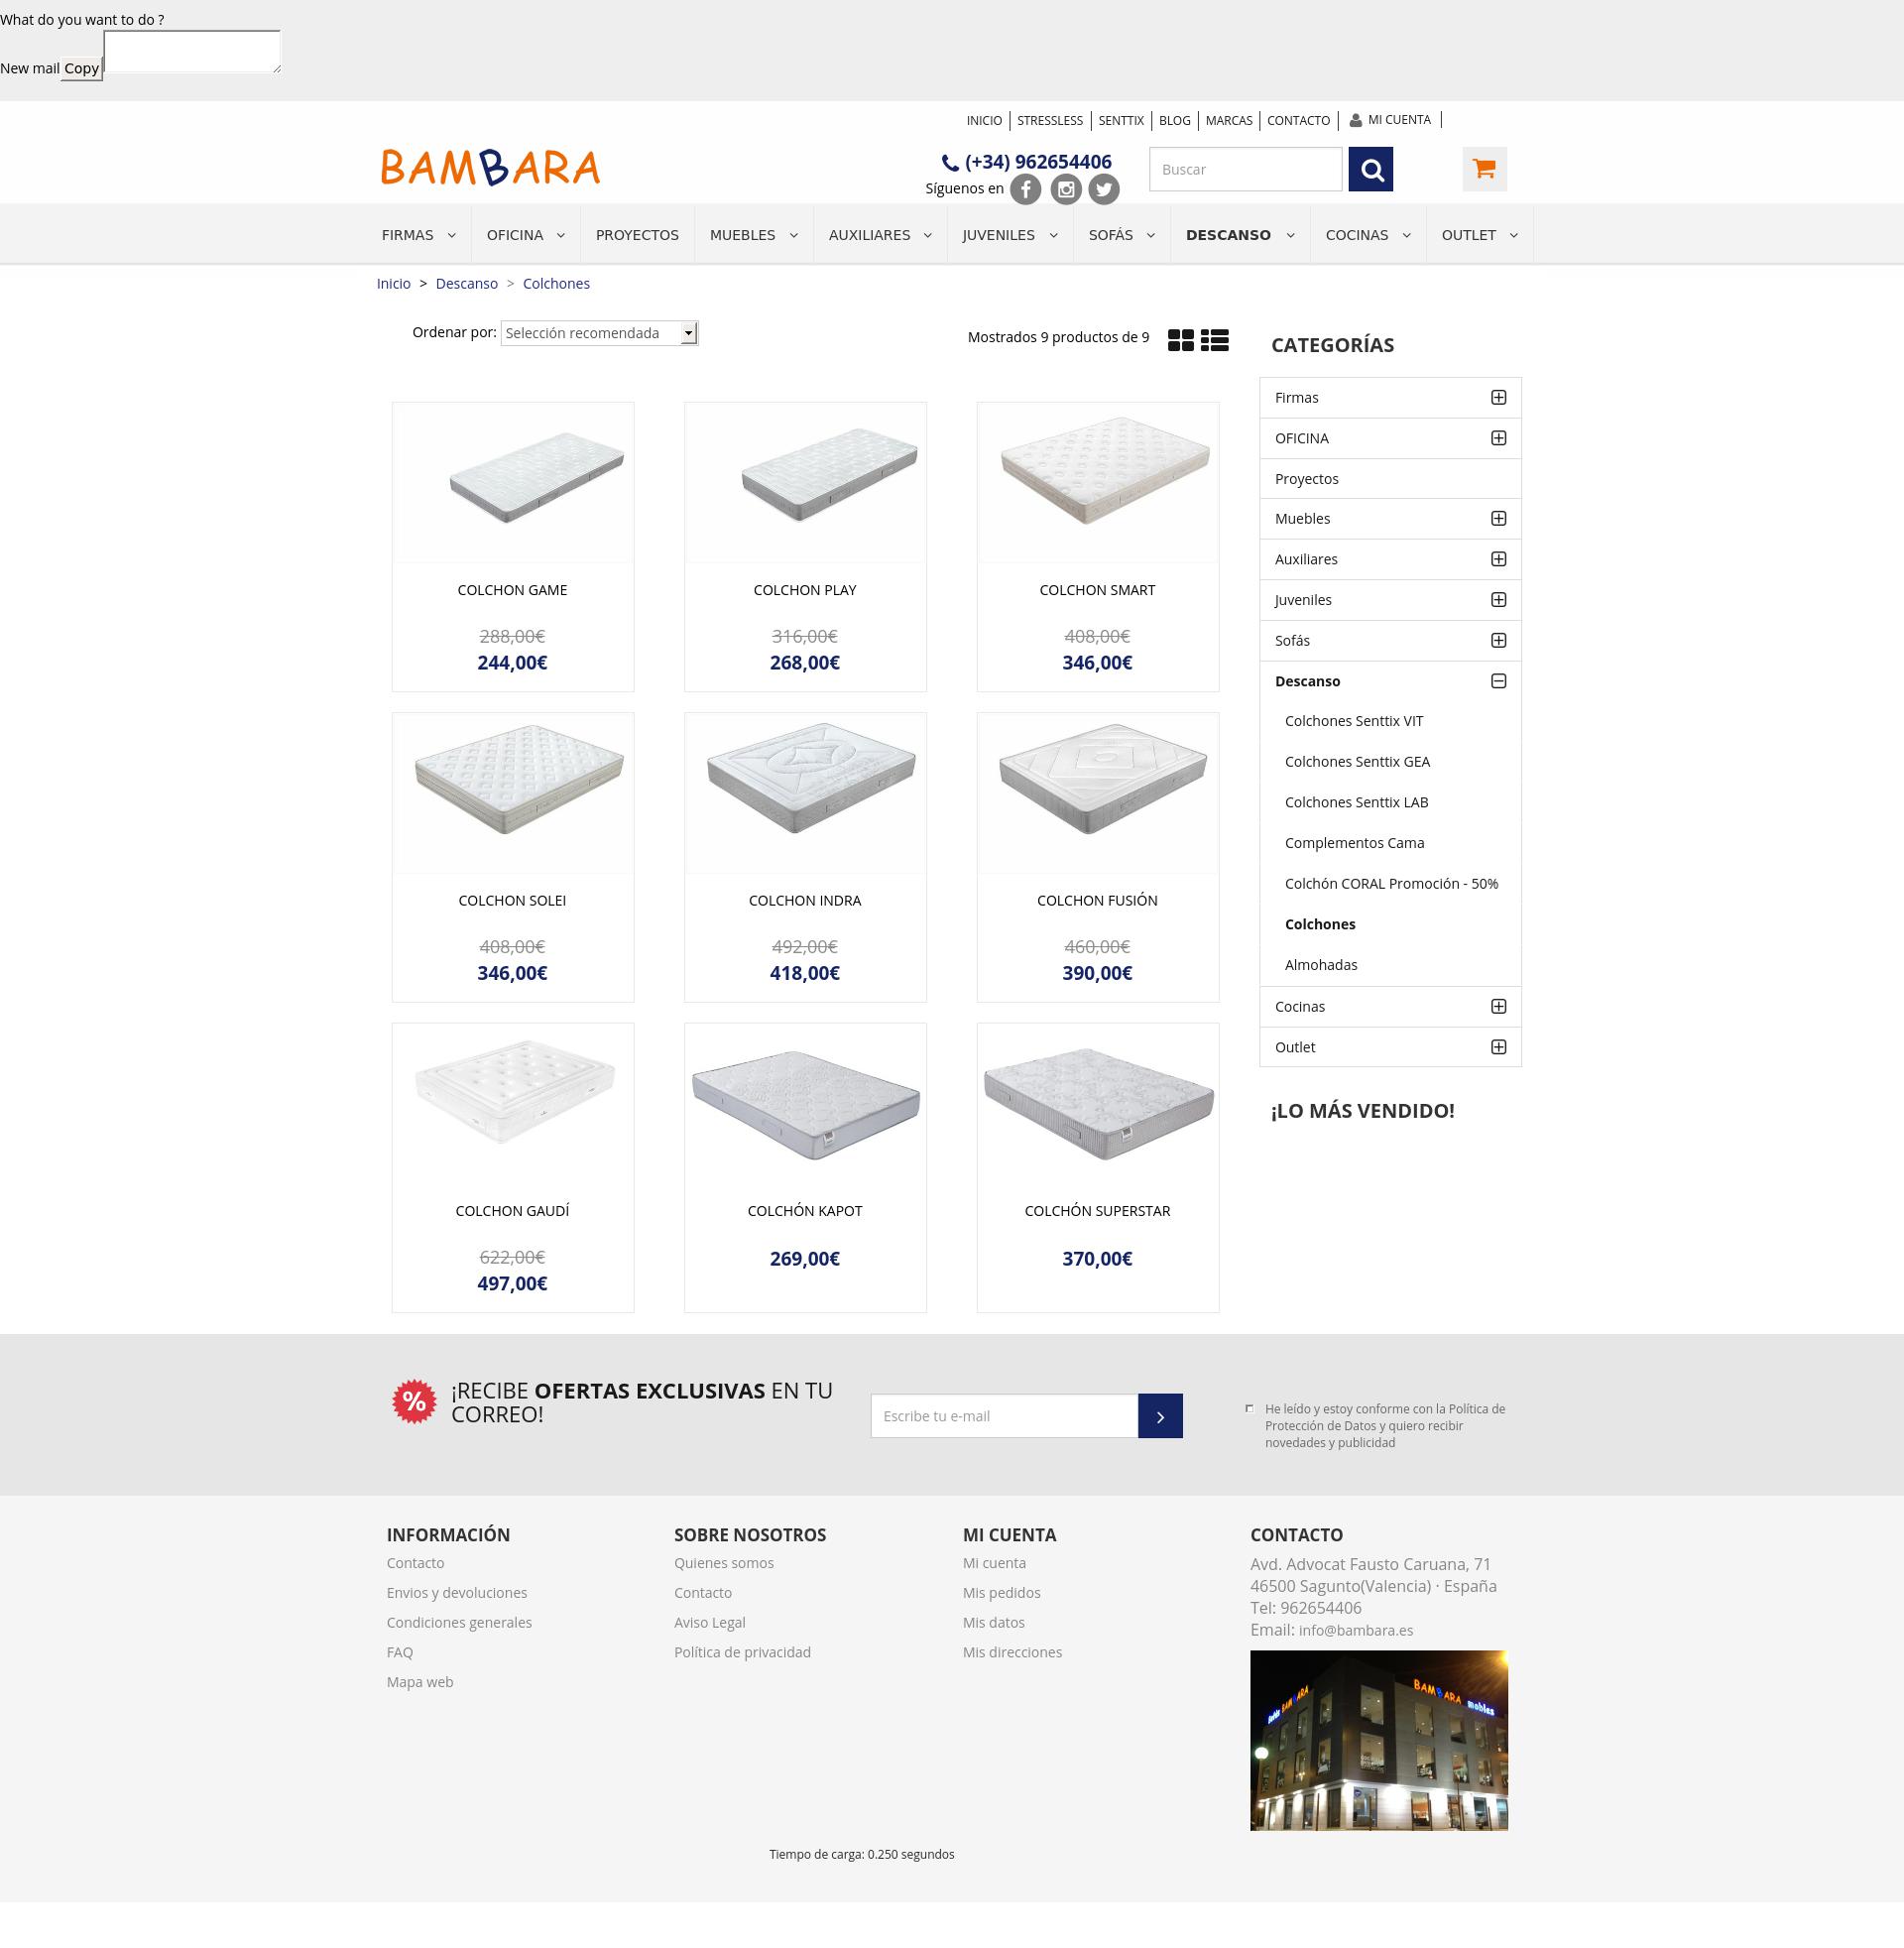1904x1948 pixels.
Task: Open COLCHON SOLEI product image
Action: click(513, 793)
